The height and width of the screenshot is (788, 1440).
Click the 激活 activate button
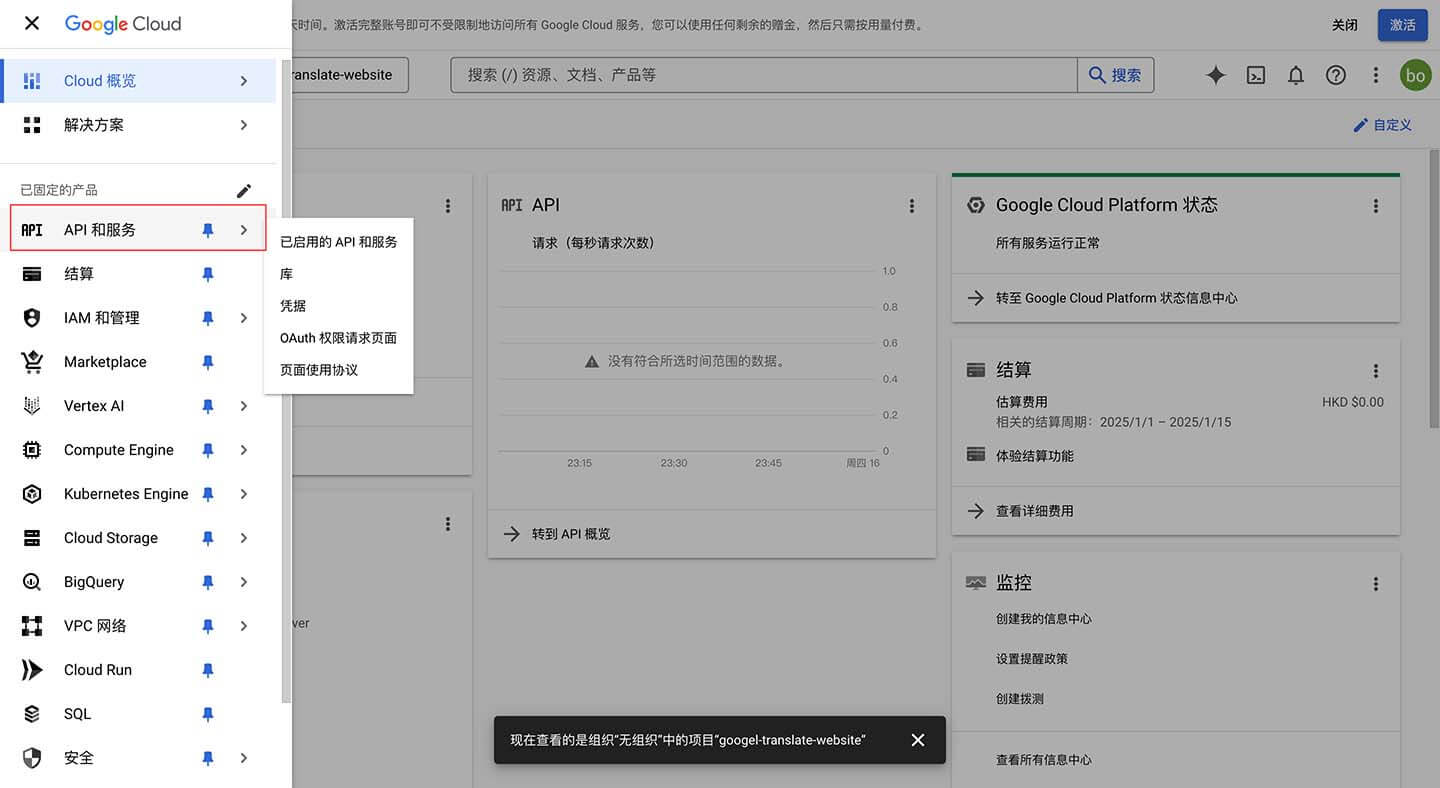[x=1402, y=25]
